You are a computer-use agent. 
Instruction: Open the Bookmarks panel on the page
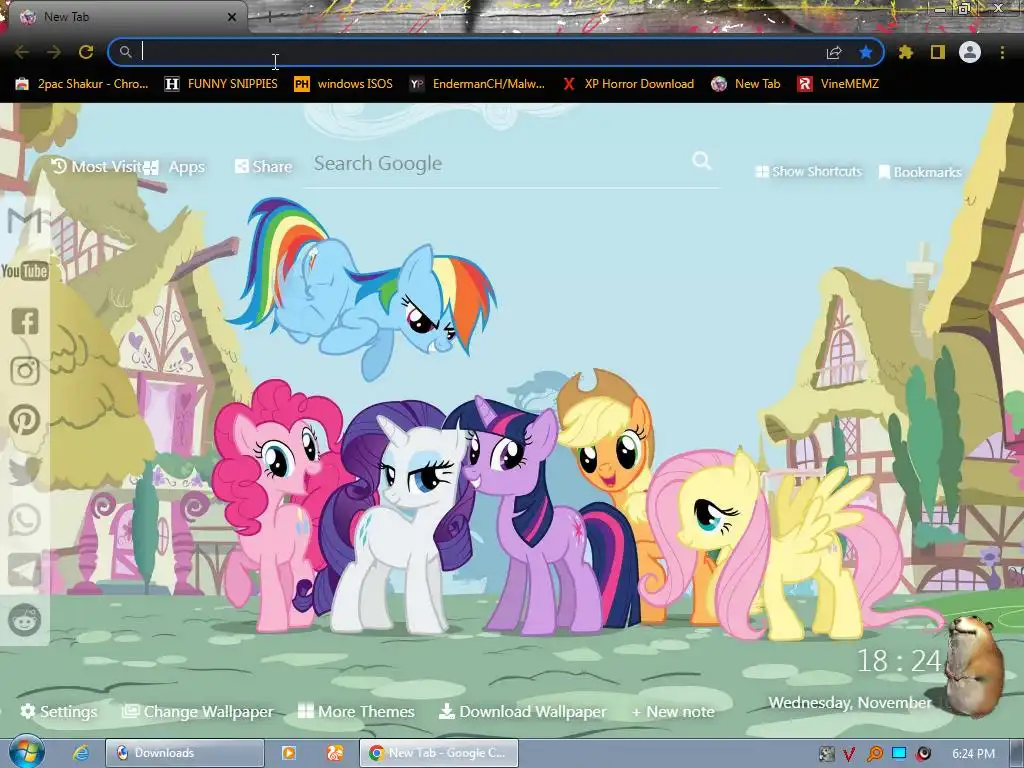pos(920,172)
